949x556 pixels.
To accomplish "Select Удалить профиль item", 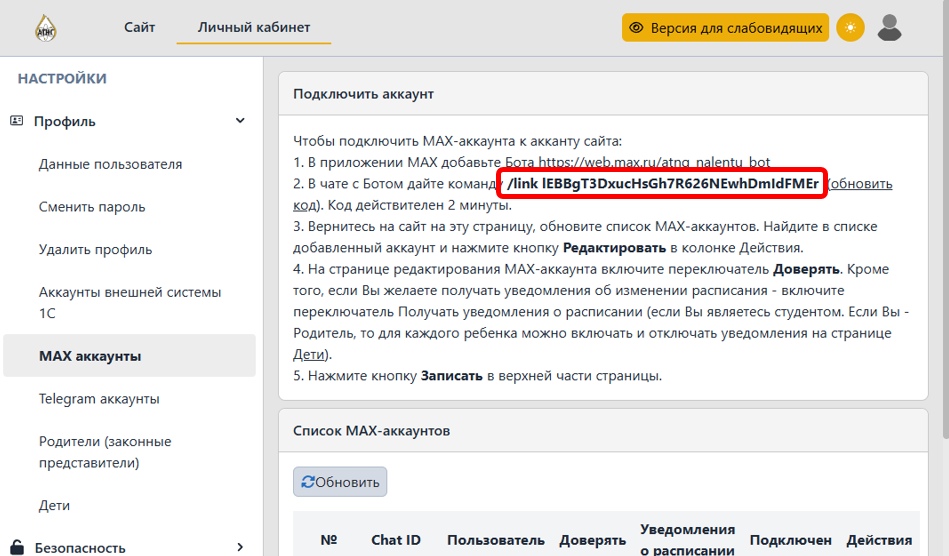I will [x=95, y=249].
